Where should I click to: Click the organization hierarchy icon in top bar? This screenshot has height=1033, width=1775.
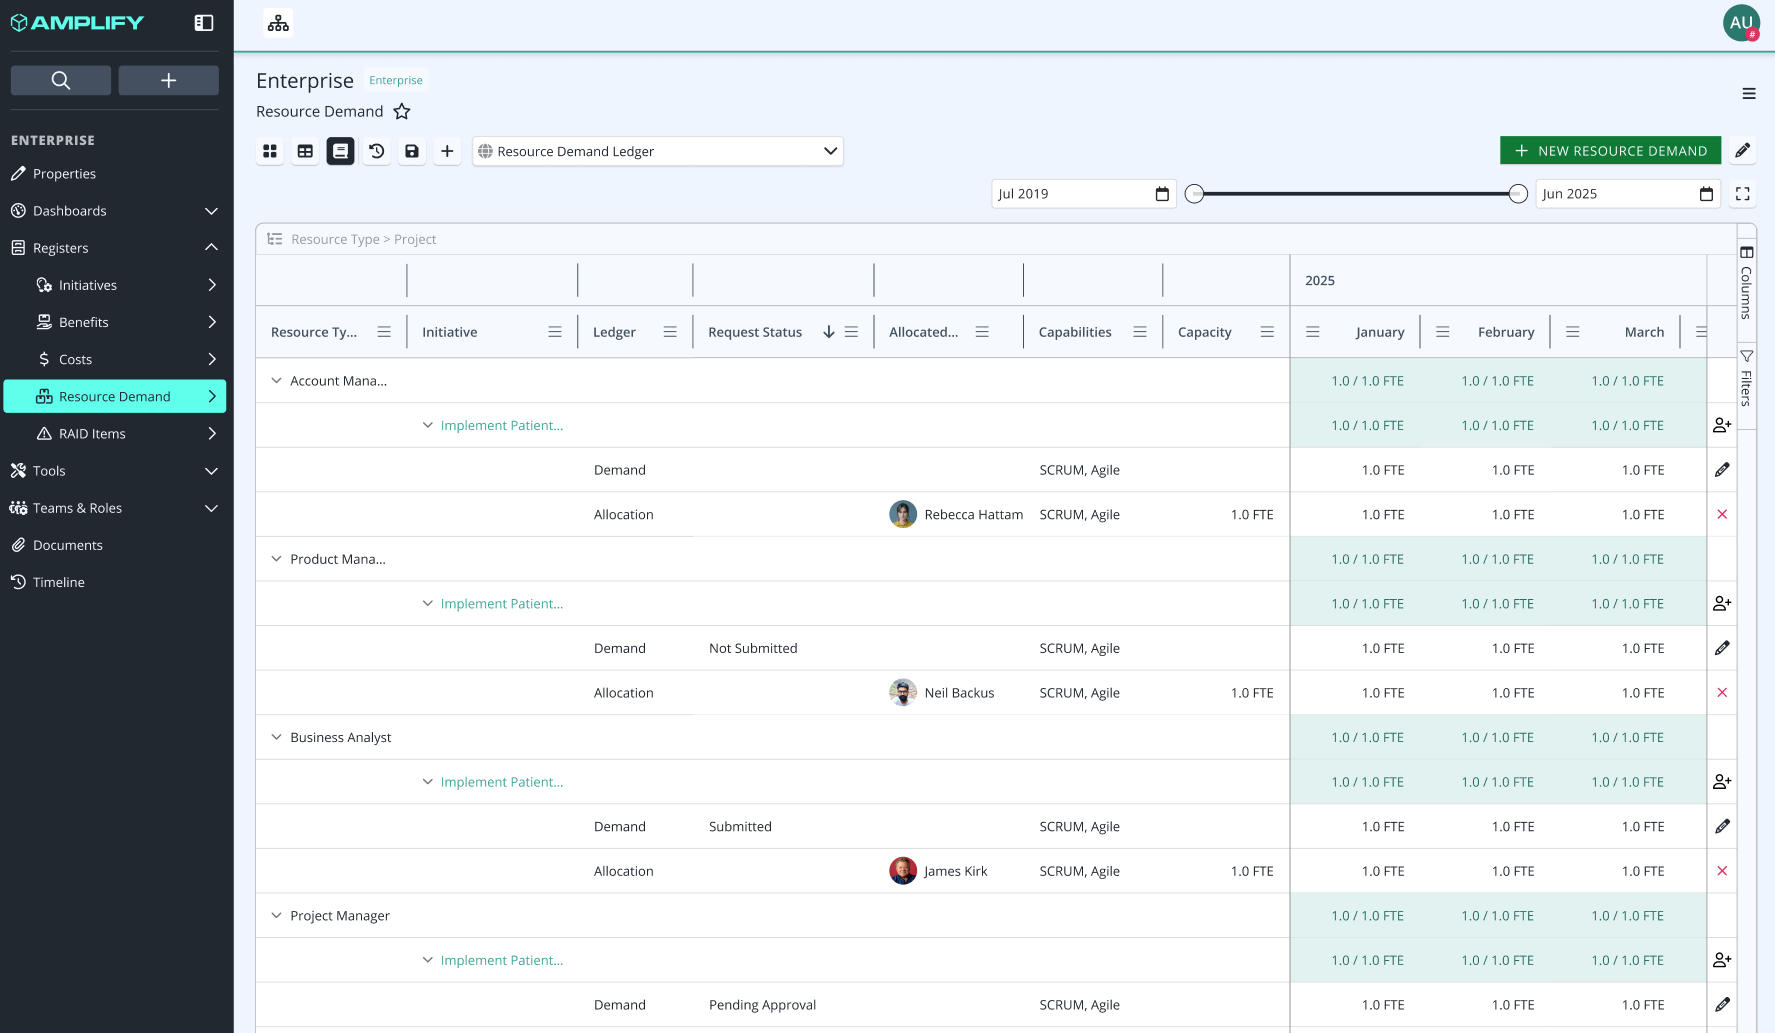point(278,23)
